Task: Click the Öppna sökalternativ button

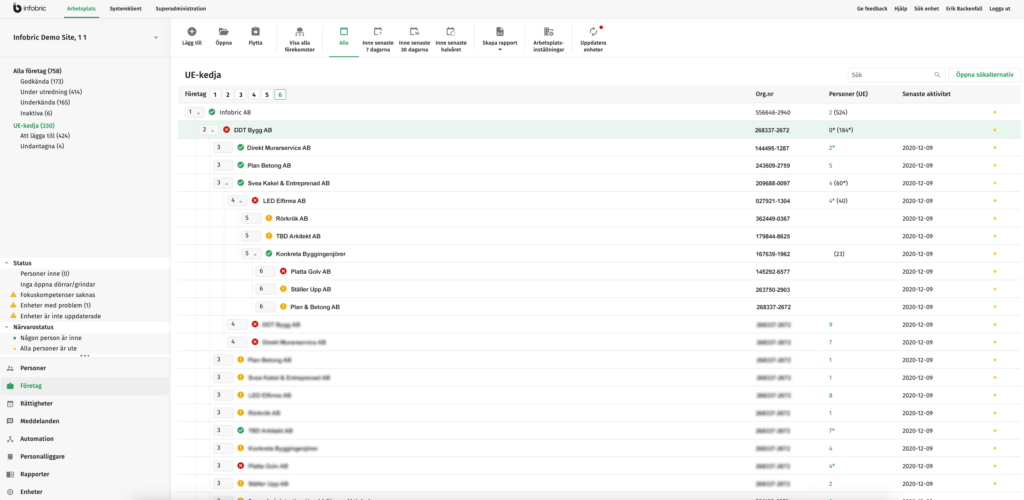Action: point(984,74)
